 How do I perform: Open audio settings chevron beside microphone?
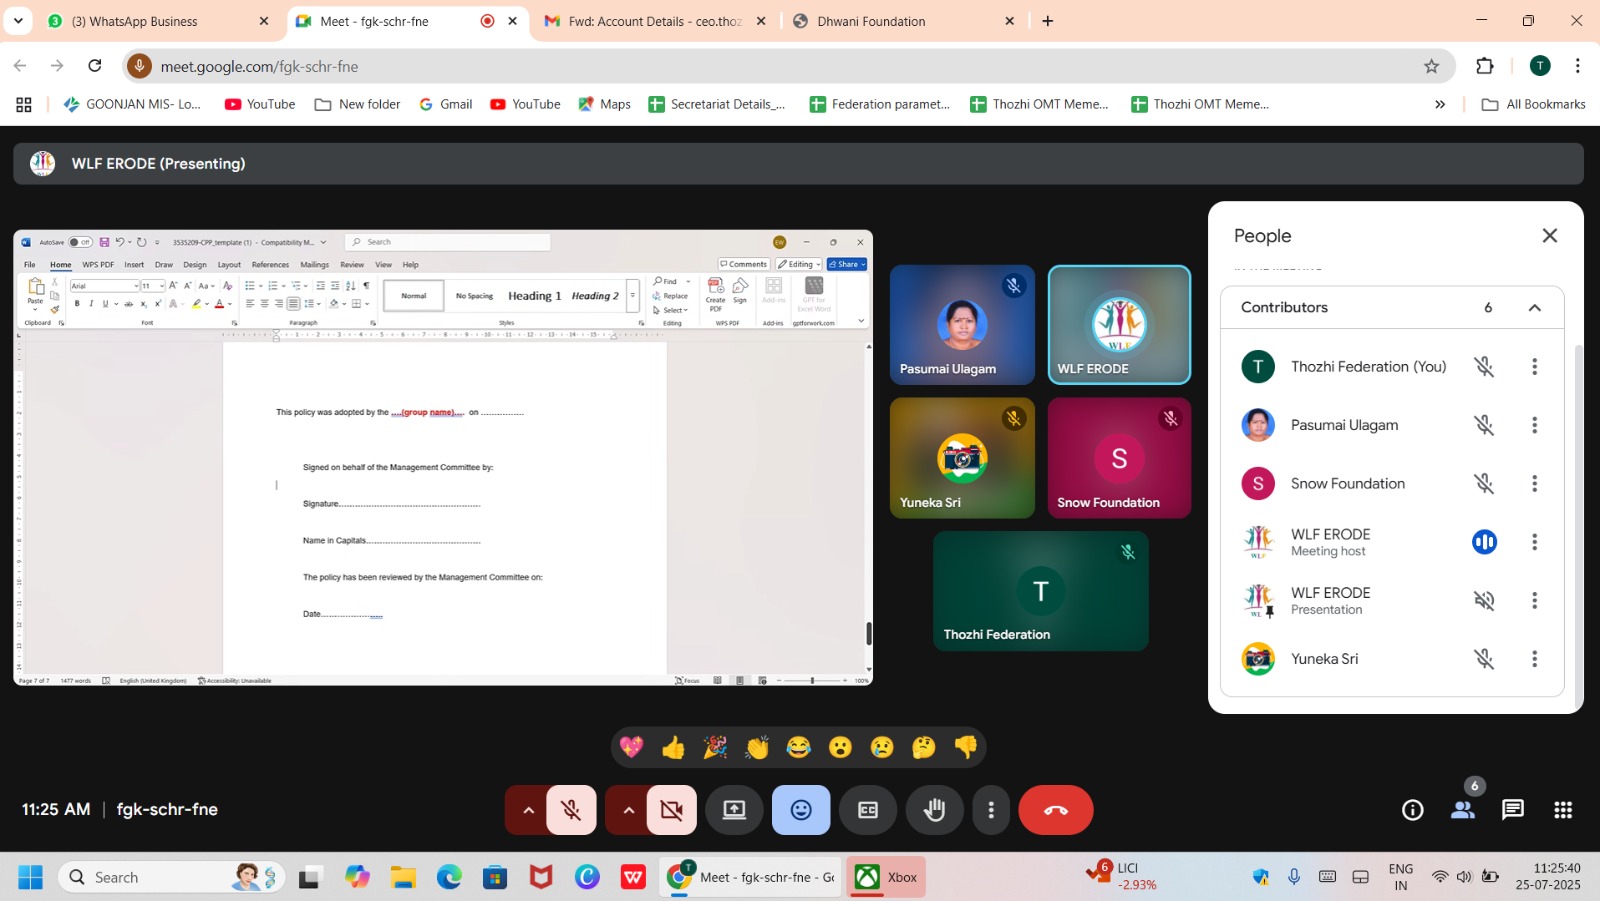528,810
